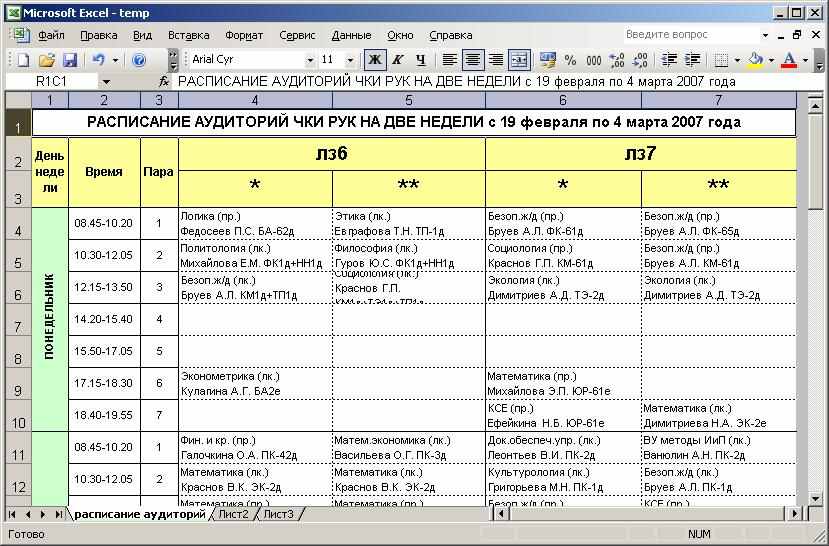Image resolution: width=829 pixels, height=546 pixels.
Task: Open the Данные menu
Action: coord(352,35)
